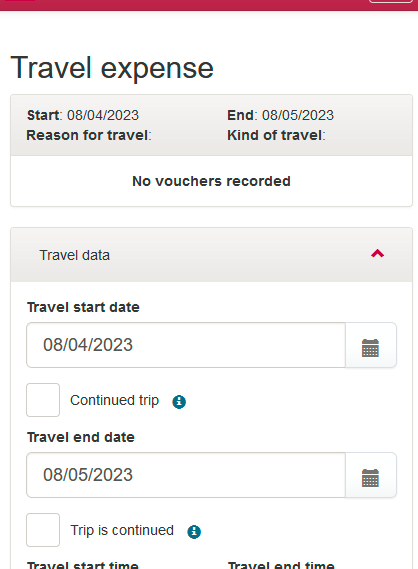This screenshot has width=418, height=569.
Task: Click the Travel expense page heading
Action: [112, 68]
